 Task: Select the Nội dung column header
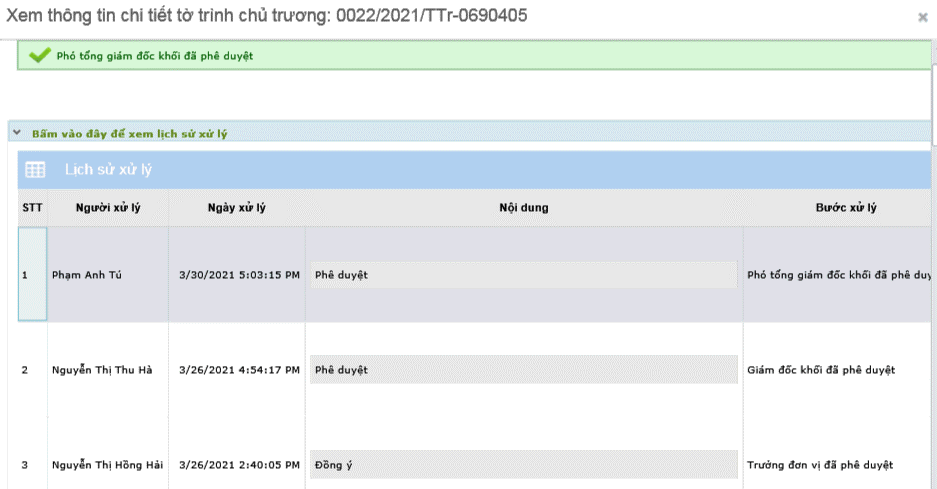pos(524,207)
